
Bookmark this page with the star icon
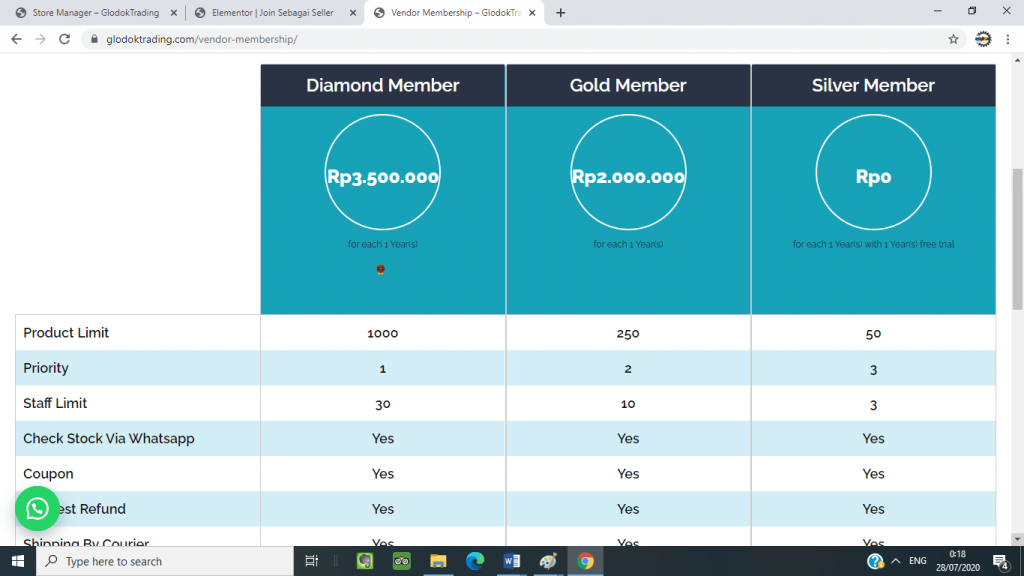pyautogui.click(x=953, y=39)
